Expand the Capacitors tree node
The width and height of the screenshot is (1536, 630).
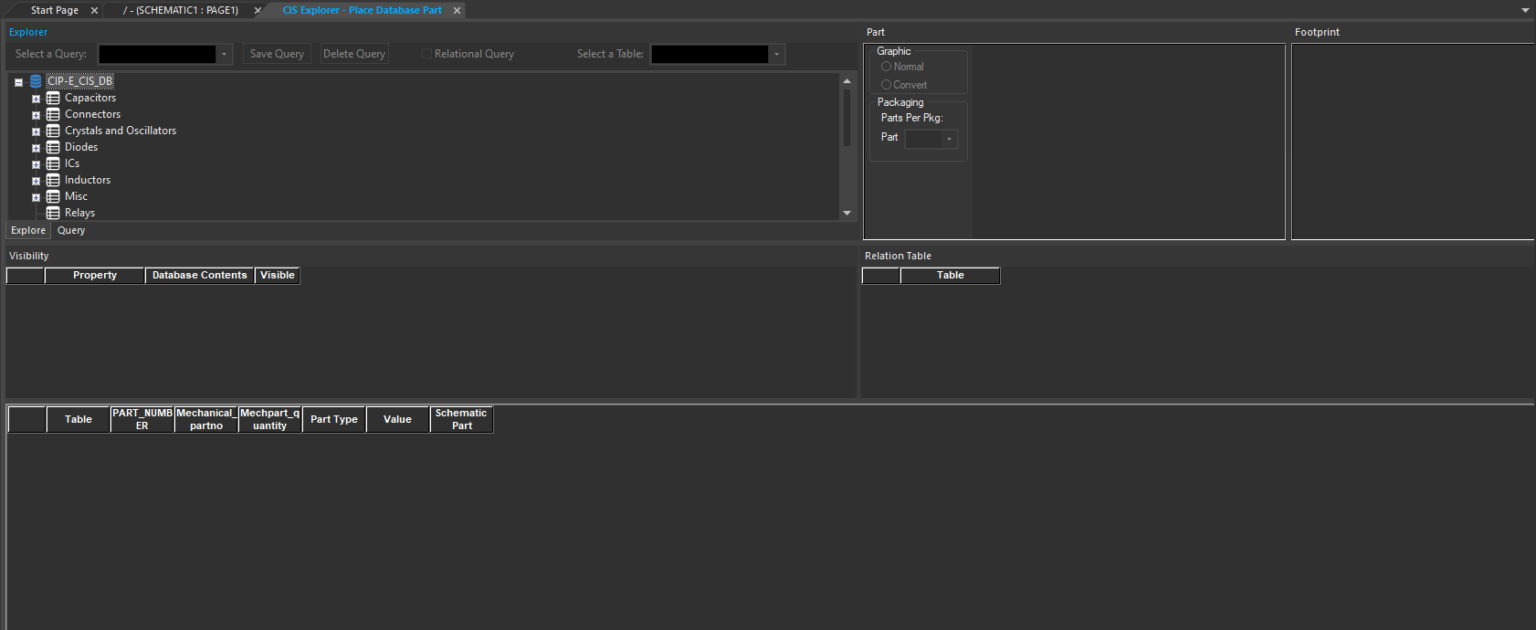(35, 97)
